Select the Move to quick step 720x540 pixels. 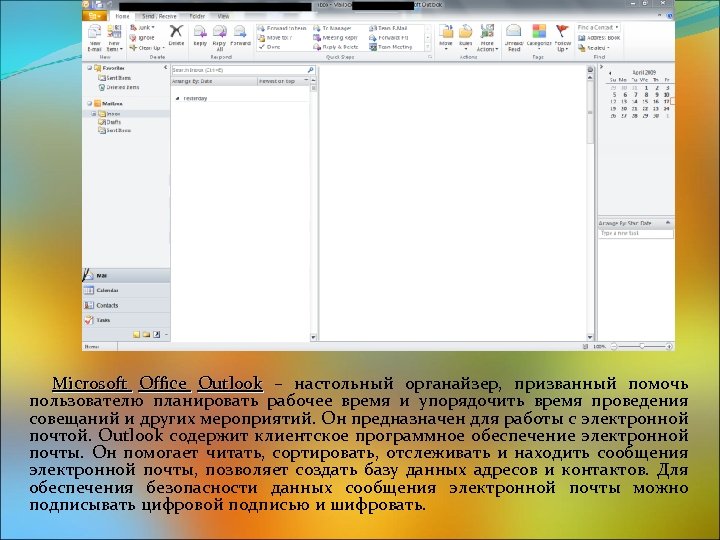[275, 38]
